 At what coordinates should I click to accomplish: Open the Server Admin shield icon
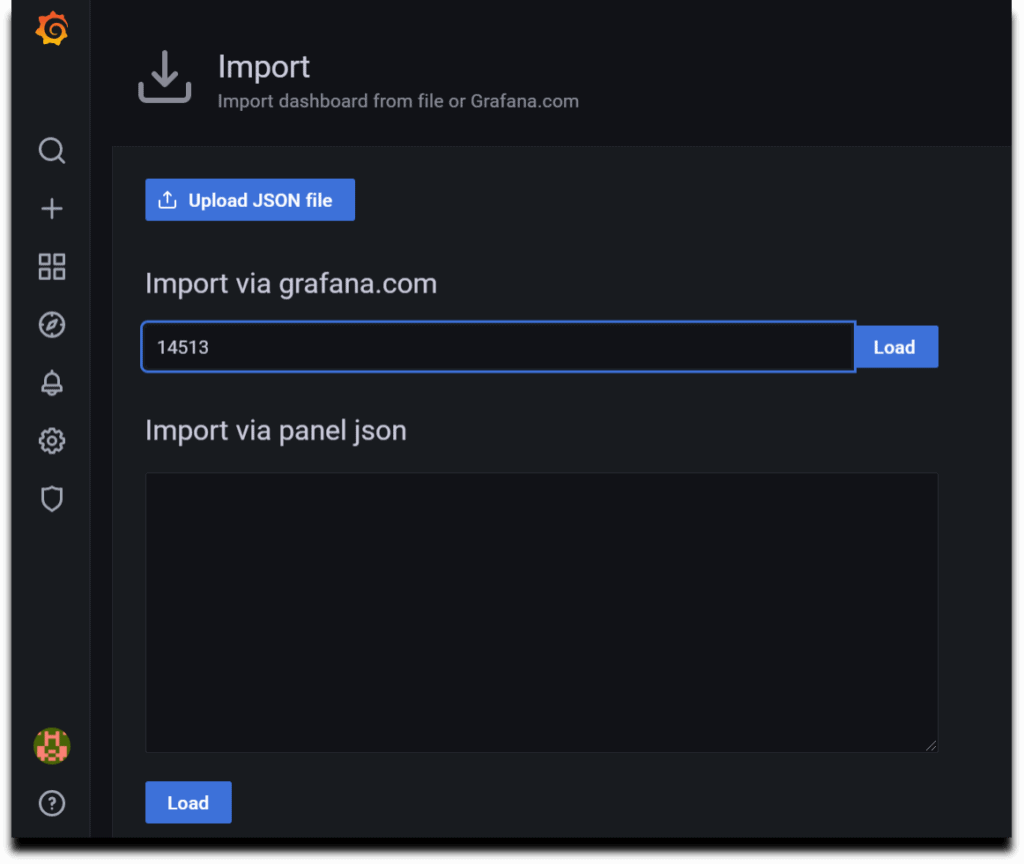pyautogui.click(x=52, y=499)
